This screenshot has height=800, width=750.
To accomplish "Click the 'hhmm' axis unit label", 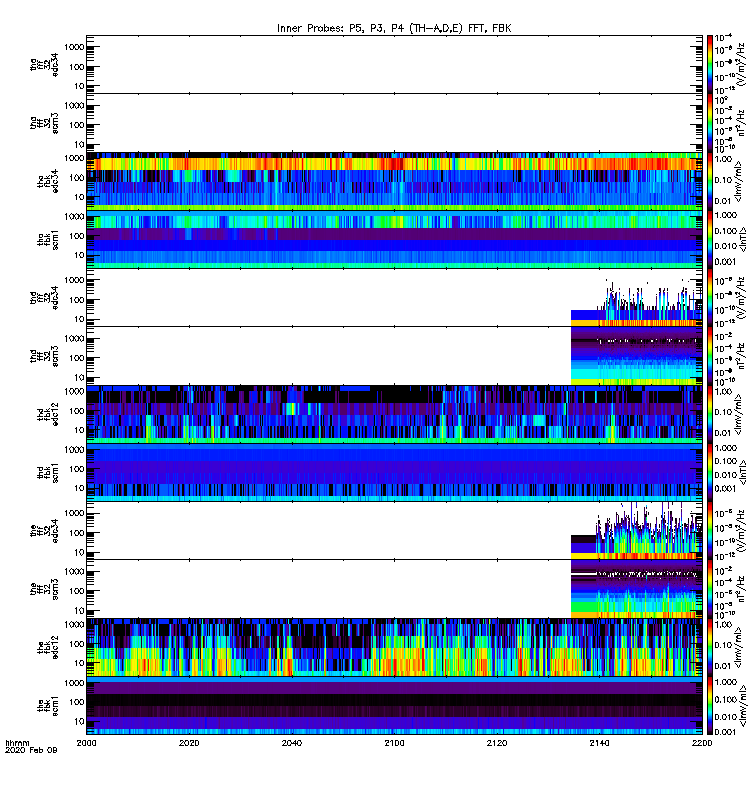I will pyautogui.click(x=17, y=743).
